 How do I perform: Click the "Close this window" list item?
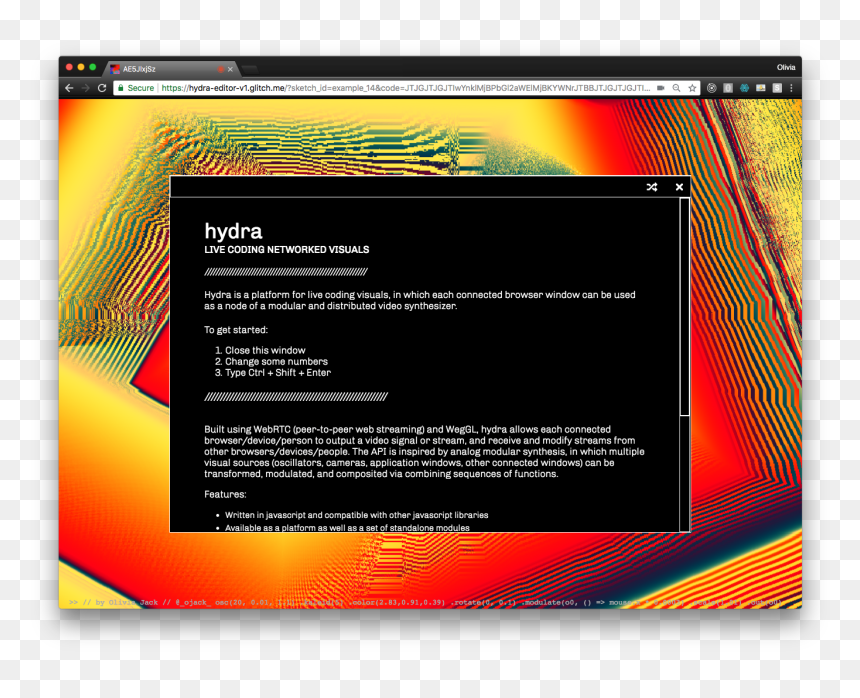(x=265, y=350)
